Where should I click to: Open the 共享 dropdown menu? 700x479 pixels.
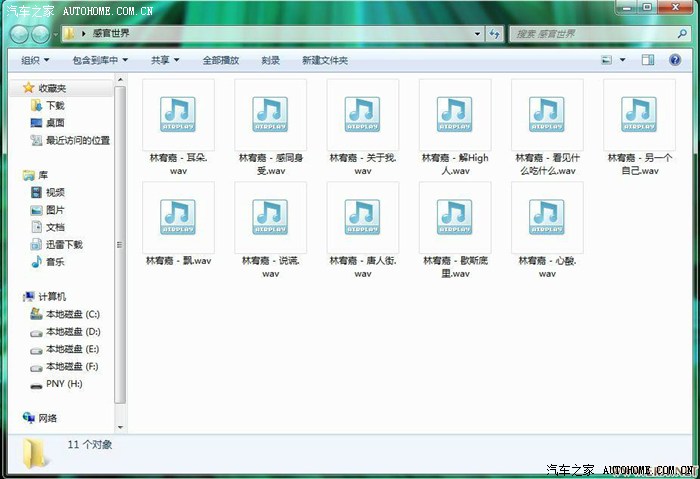coord(165,60)
